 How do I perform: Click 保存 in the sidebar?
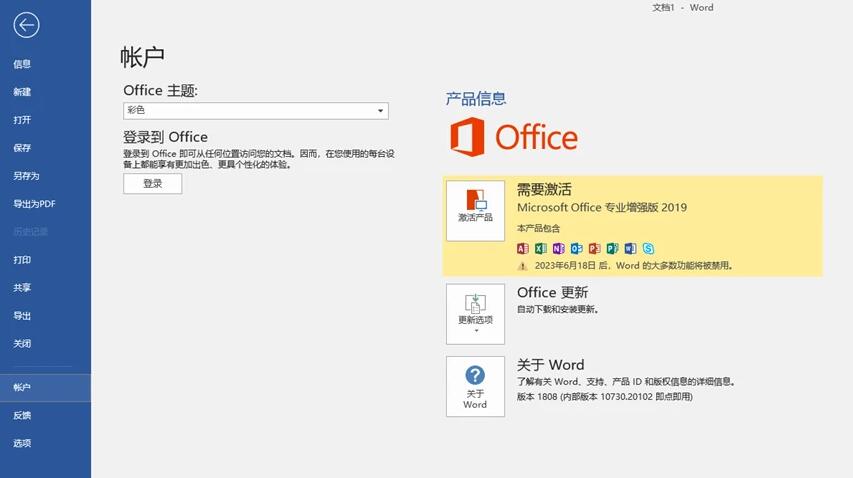pyautogui.click(x=22, y=148)
